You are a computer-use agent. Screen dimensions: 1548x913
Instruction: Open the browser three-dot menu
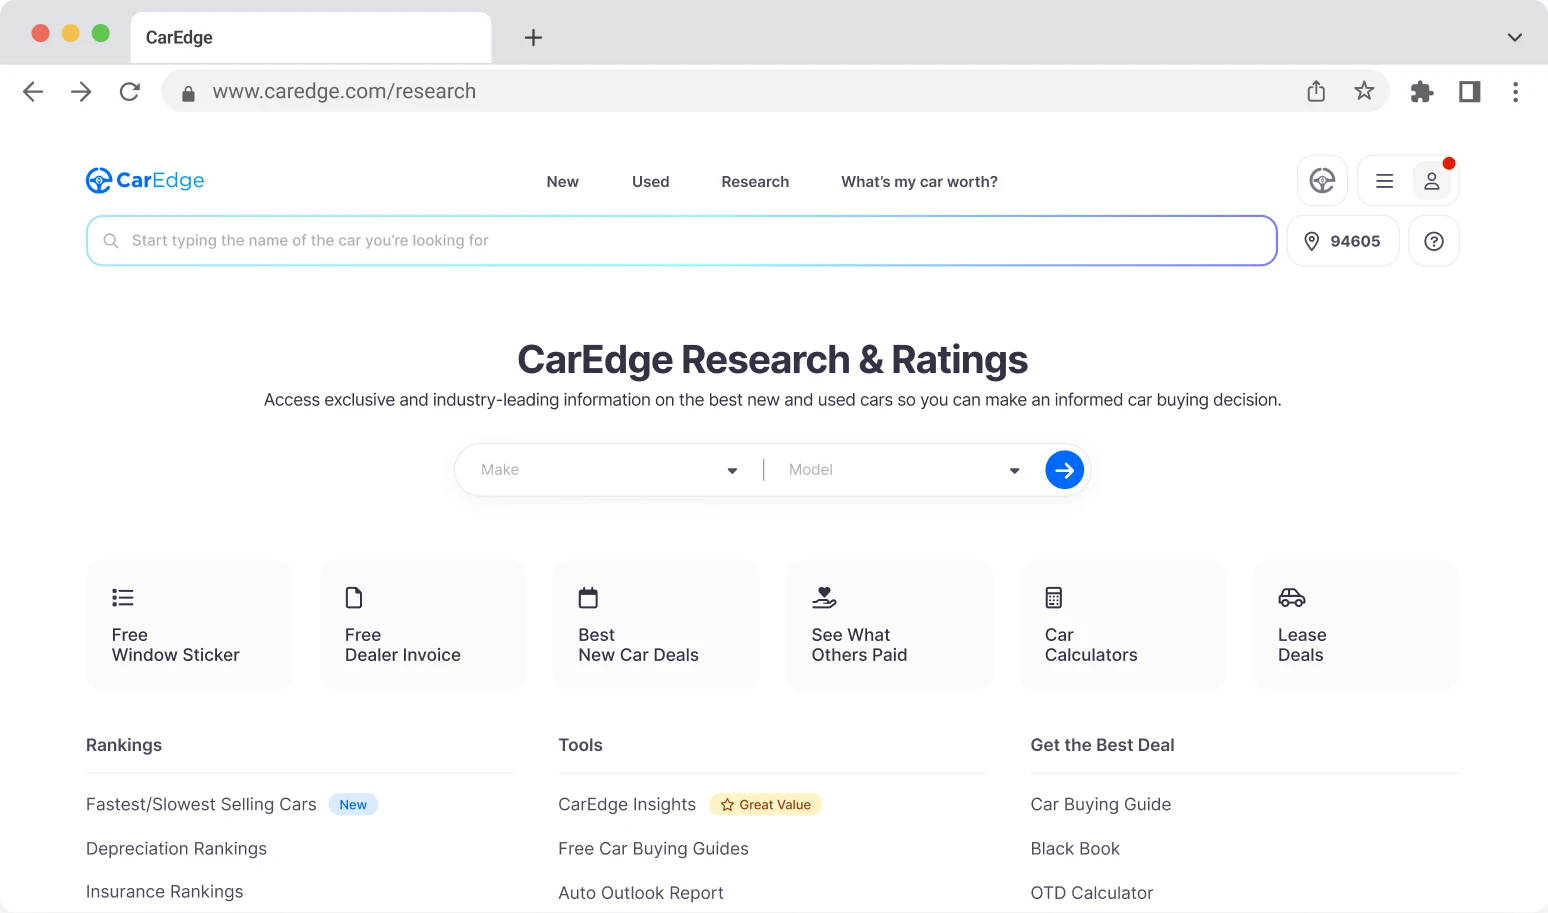point(1515,92)
